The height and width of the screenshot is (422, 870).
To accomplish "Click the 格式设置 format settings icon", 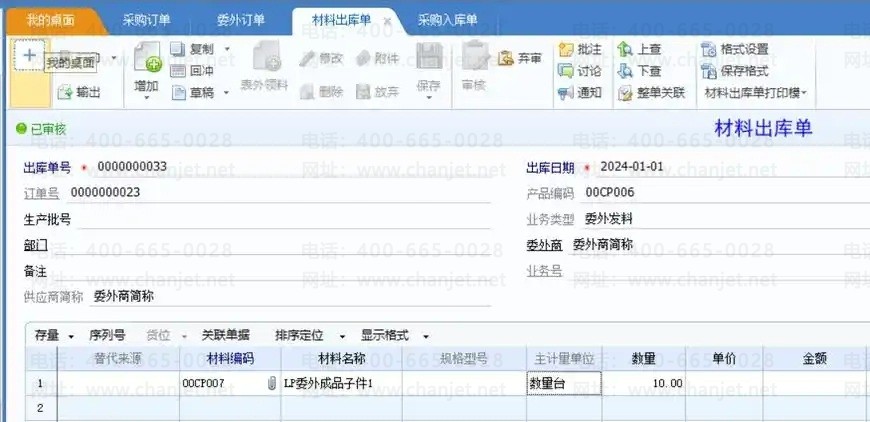I will [709, 49].
